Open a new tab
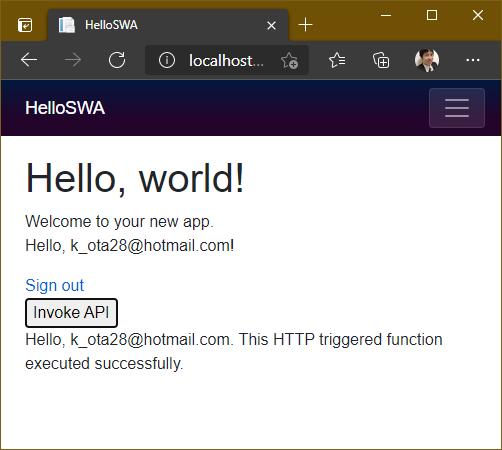 tap(305, 25)
